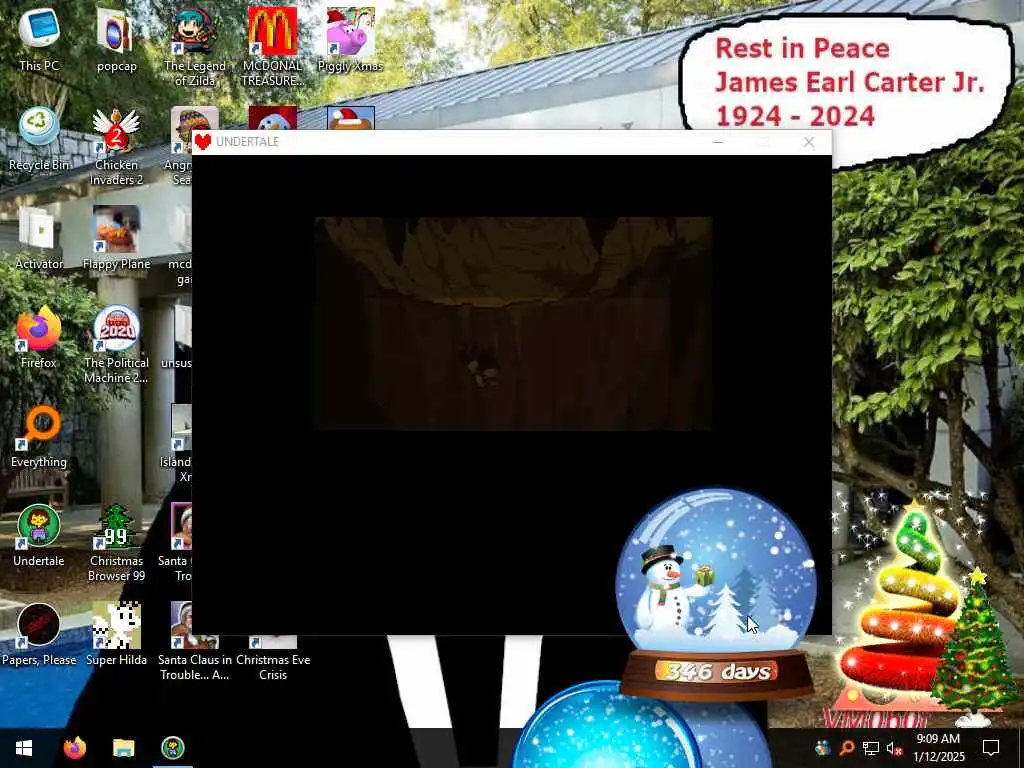Viewport: 1024px width, 768px height.
Task: Minimize the Undertale window
Action: coord(718,142)
